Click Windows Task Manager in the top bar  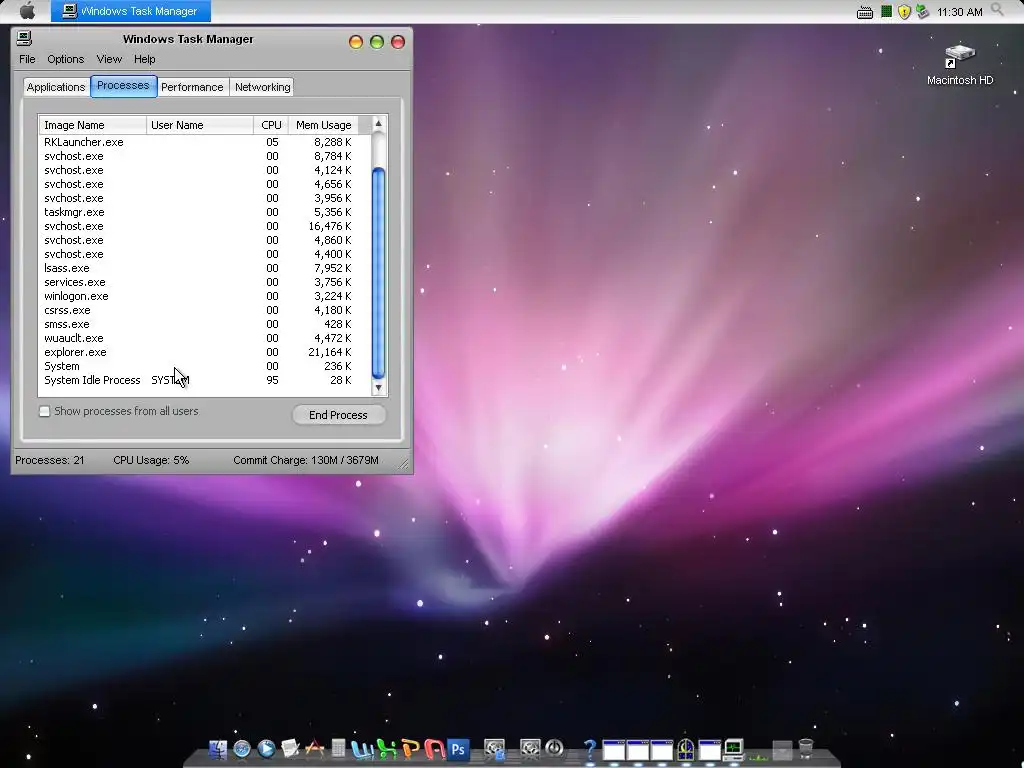pos(131,11)
